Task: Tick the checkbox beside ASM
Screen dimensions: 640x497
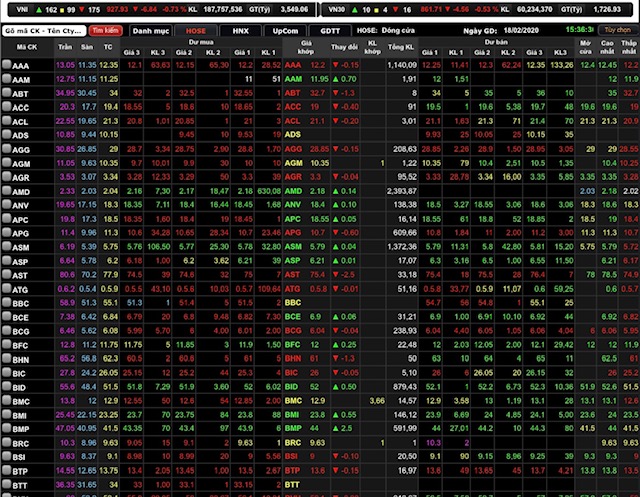Action: [6, 246]
